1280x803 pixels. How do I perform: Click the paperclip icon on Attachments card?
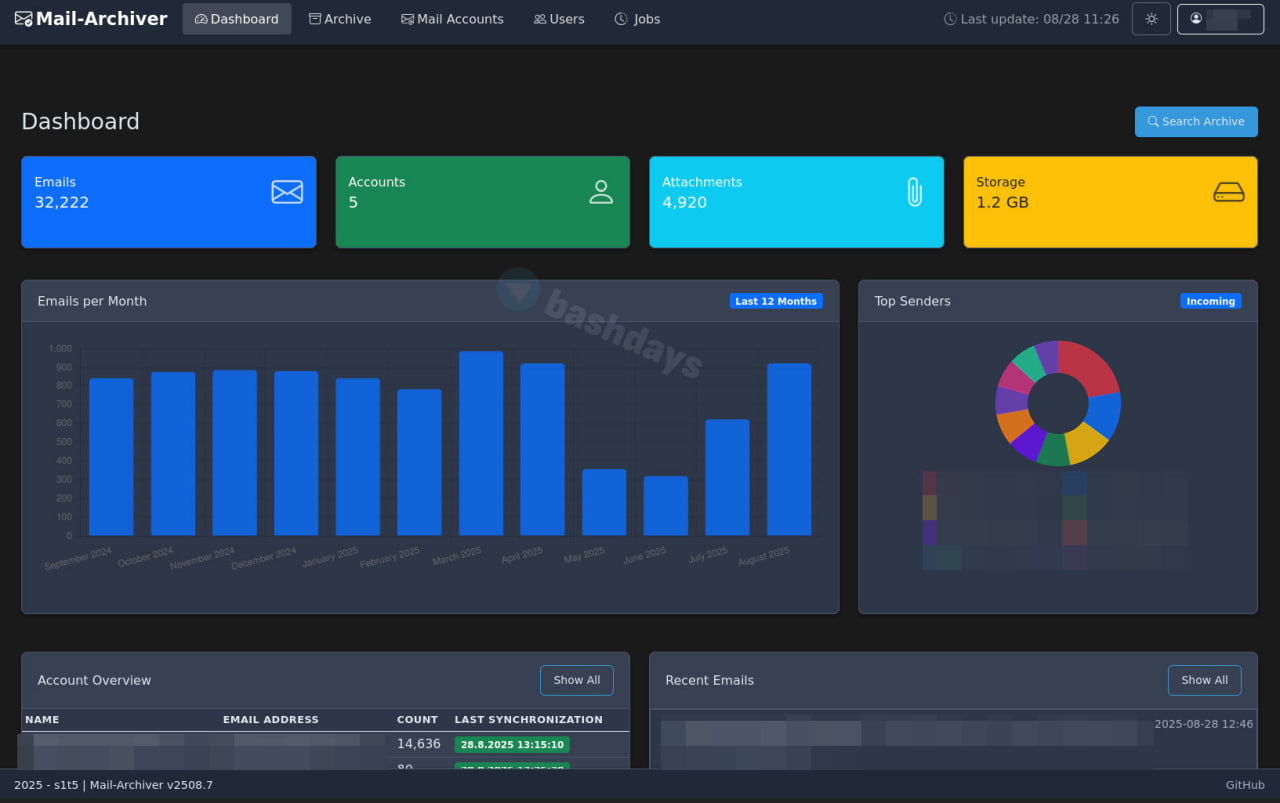(x=914, y=192)
